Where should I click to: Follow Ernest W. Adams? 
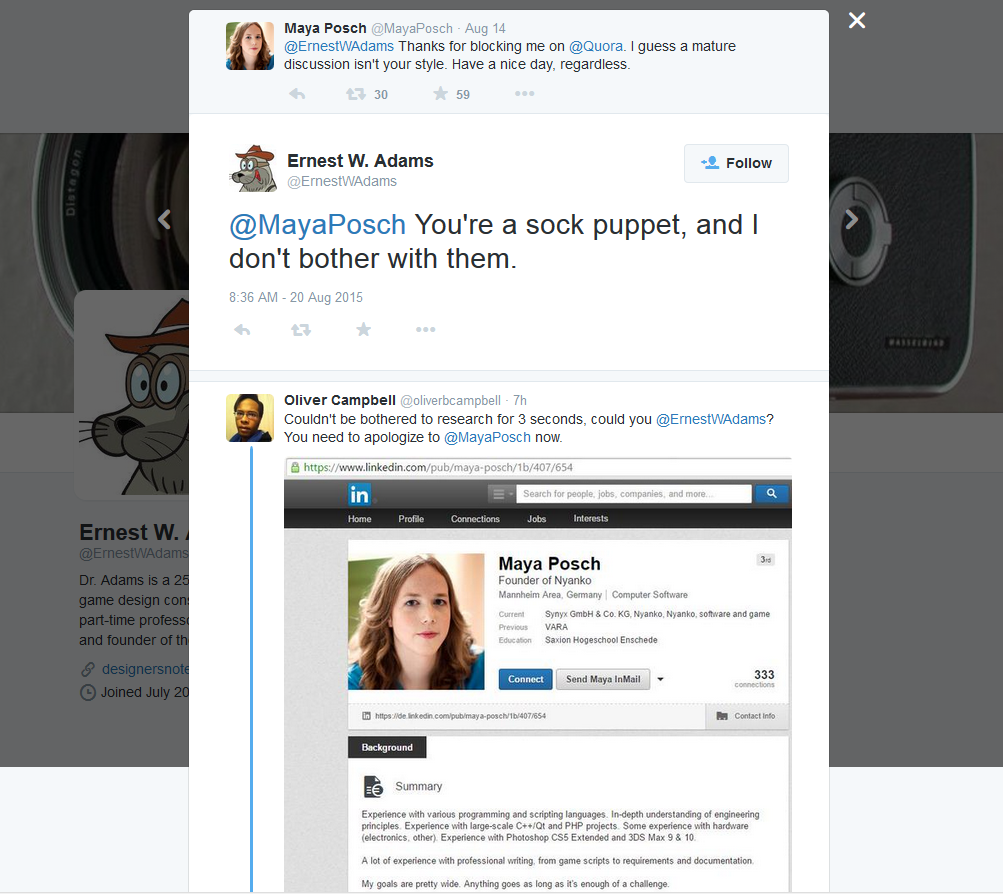[x=736, y=163]
